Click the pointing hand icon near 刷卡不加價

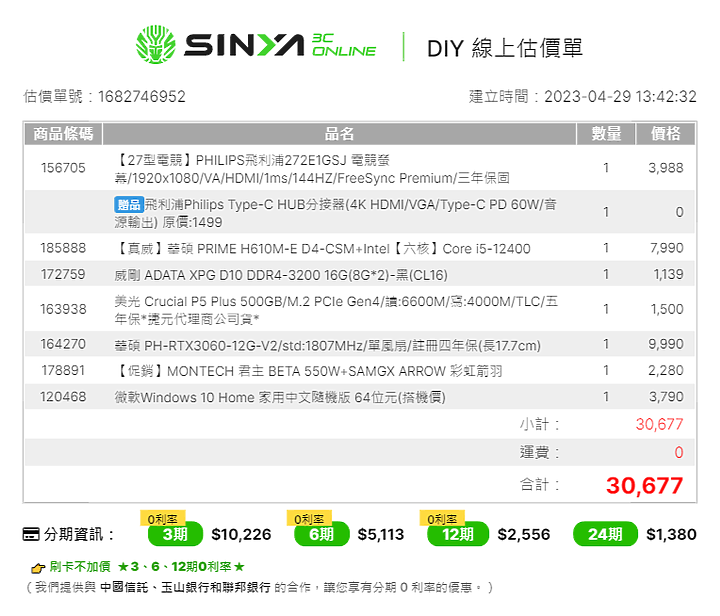[x=38, y=568]
